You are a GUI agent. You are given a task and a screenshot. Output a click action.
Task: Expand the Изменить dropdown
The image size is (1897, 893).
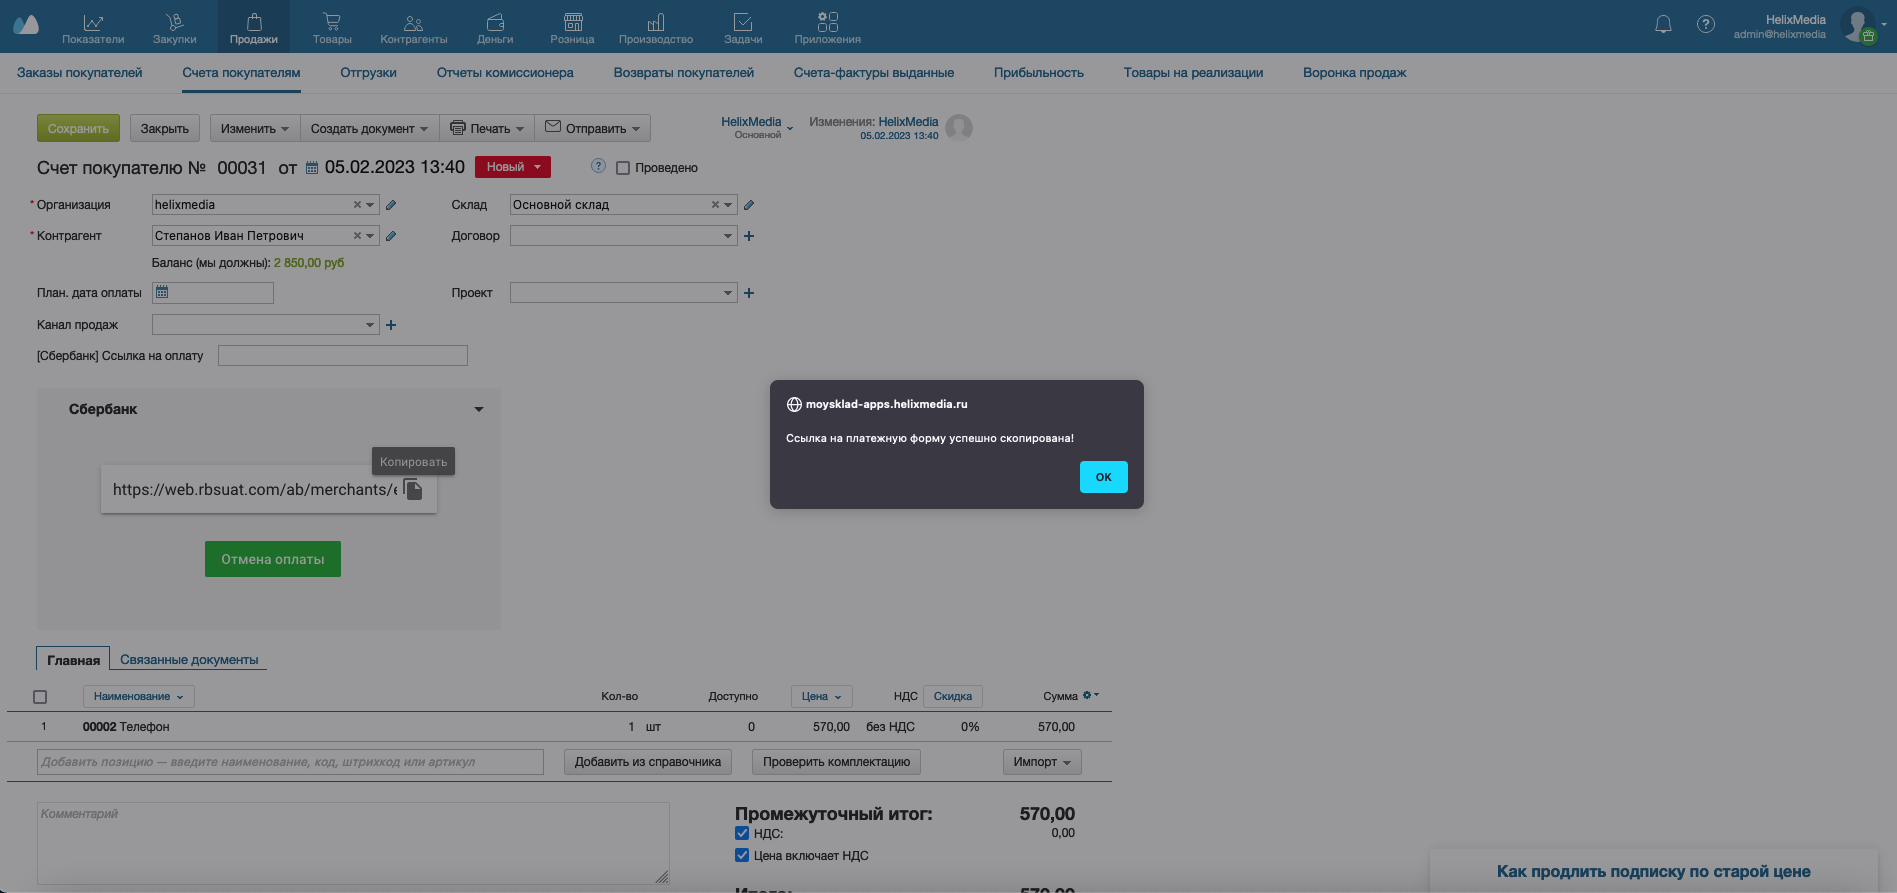[255, 128]
